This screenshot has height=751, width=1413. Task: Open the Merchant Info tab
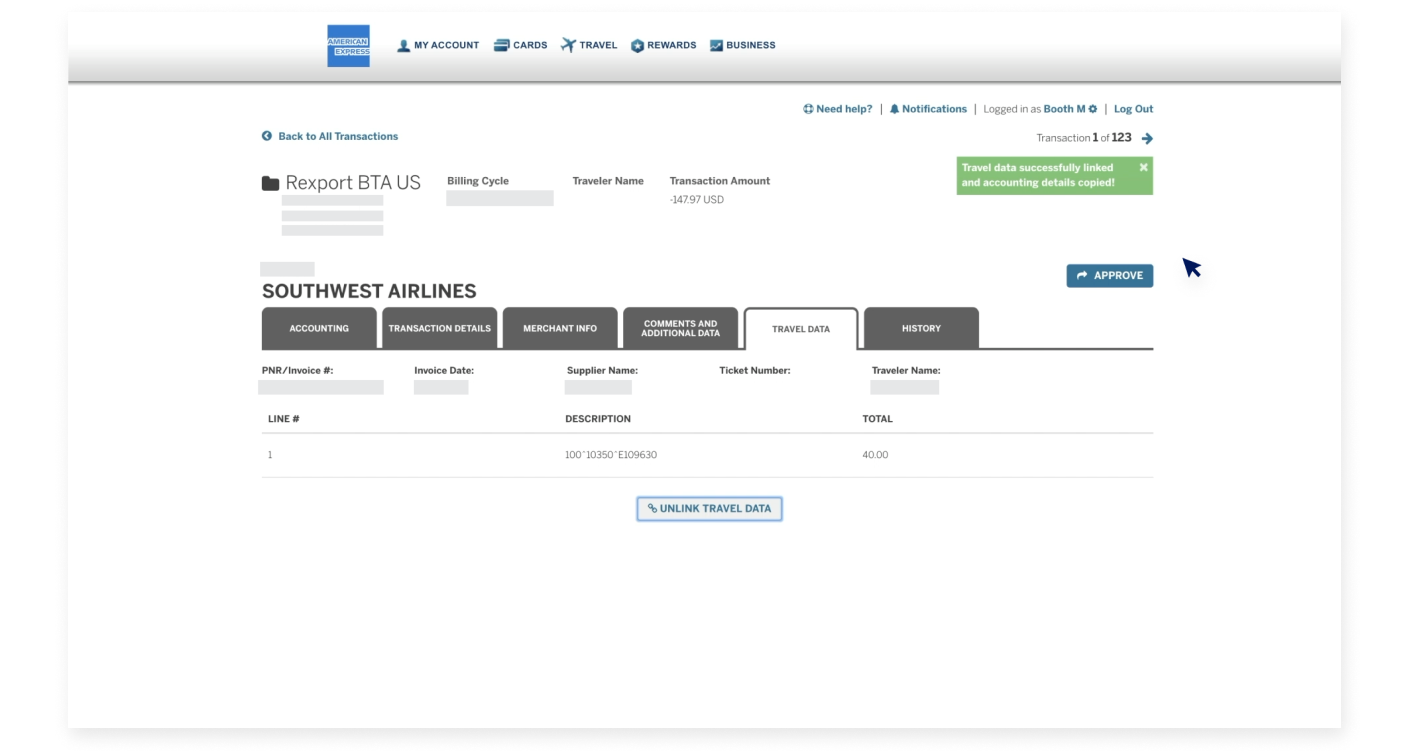(560, 328)
